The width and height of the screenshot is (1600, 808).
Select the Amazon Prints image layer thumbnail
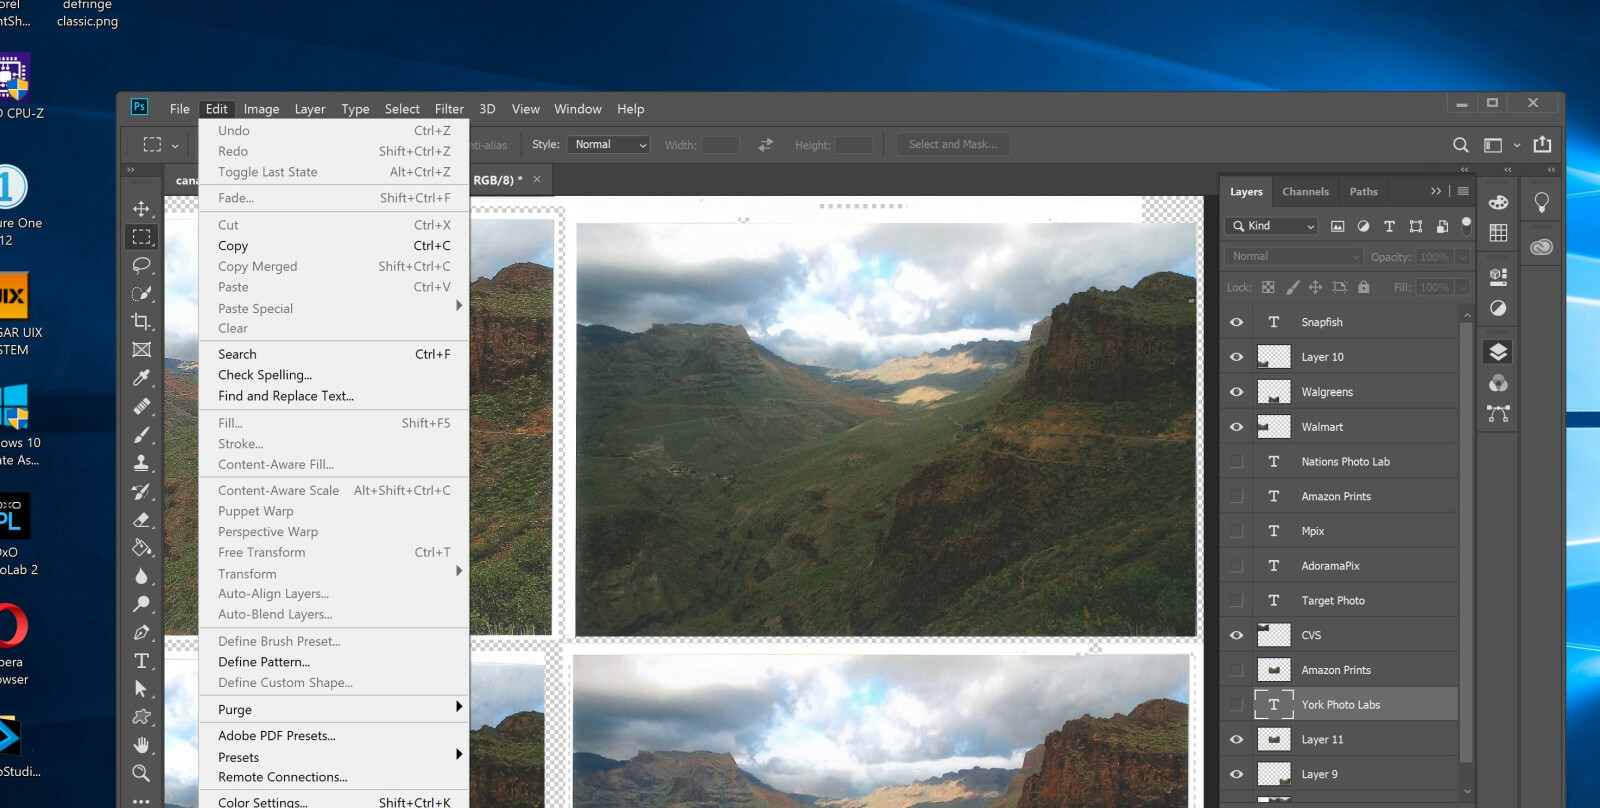click(x=1273, y=670)
